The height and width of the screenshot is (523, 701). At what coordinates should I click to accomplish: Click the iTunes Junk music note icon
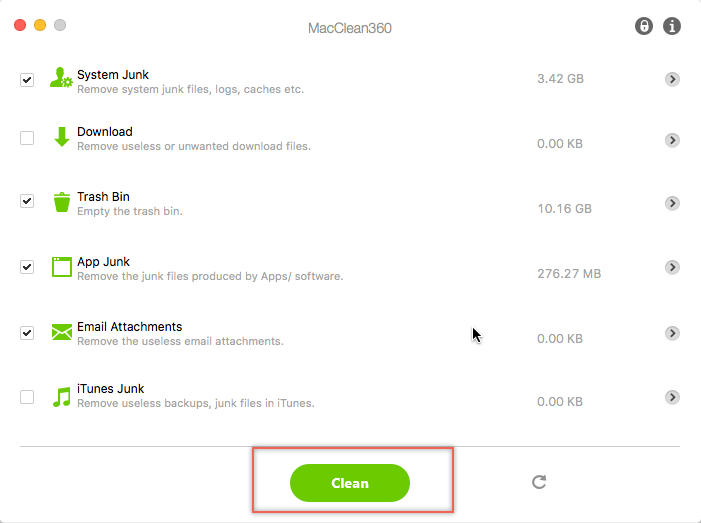61,396
